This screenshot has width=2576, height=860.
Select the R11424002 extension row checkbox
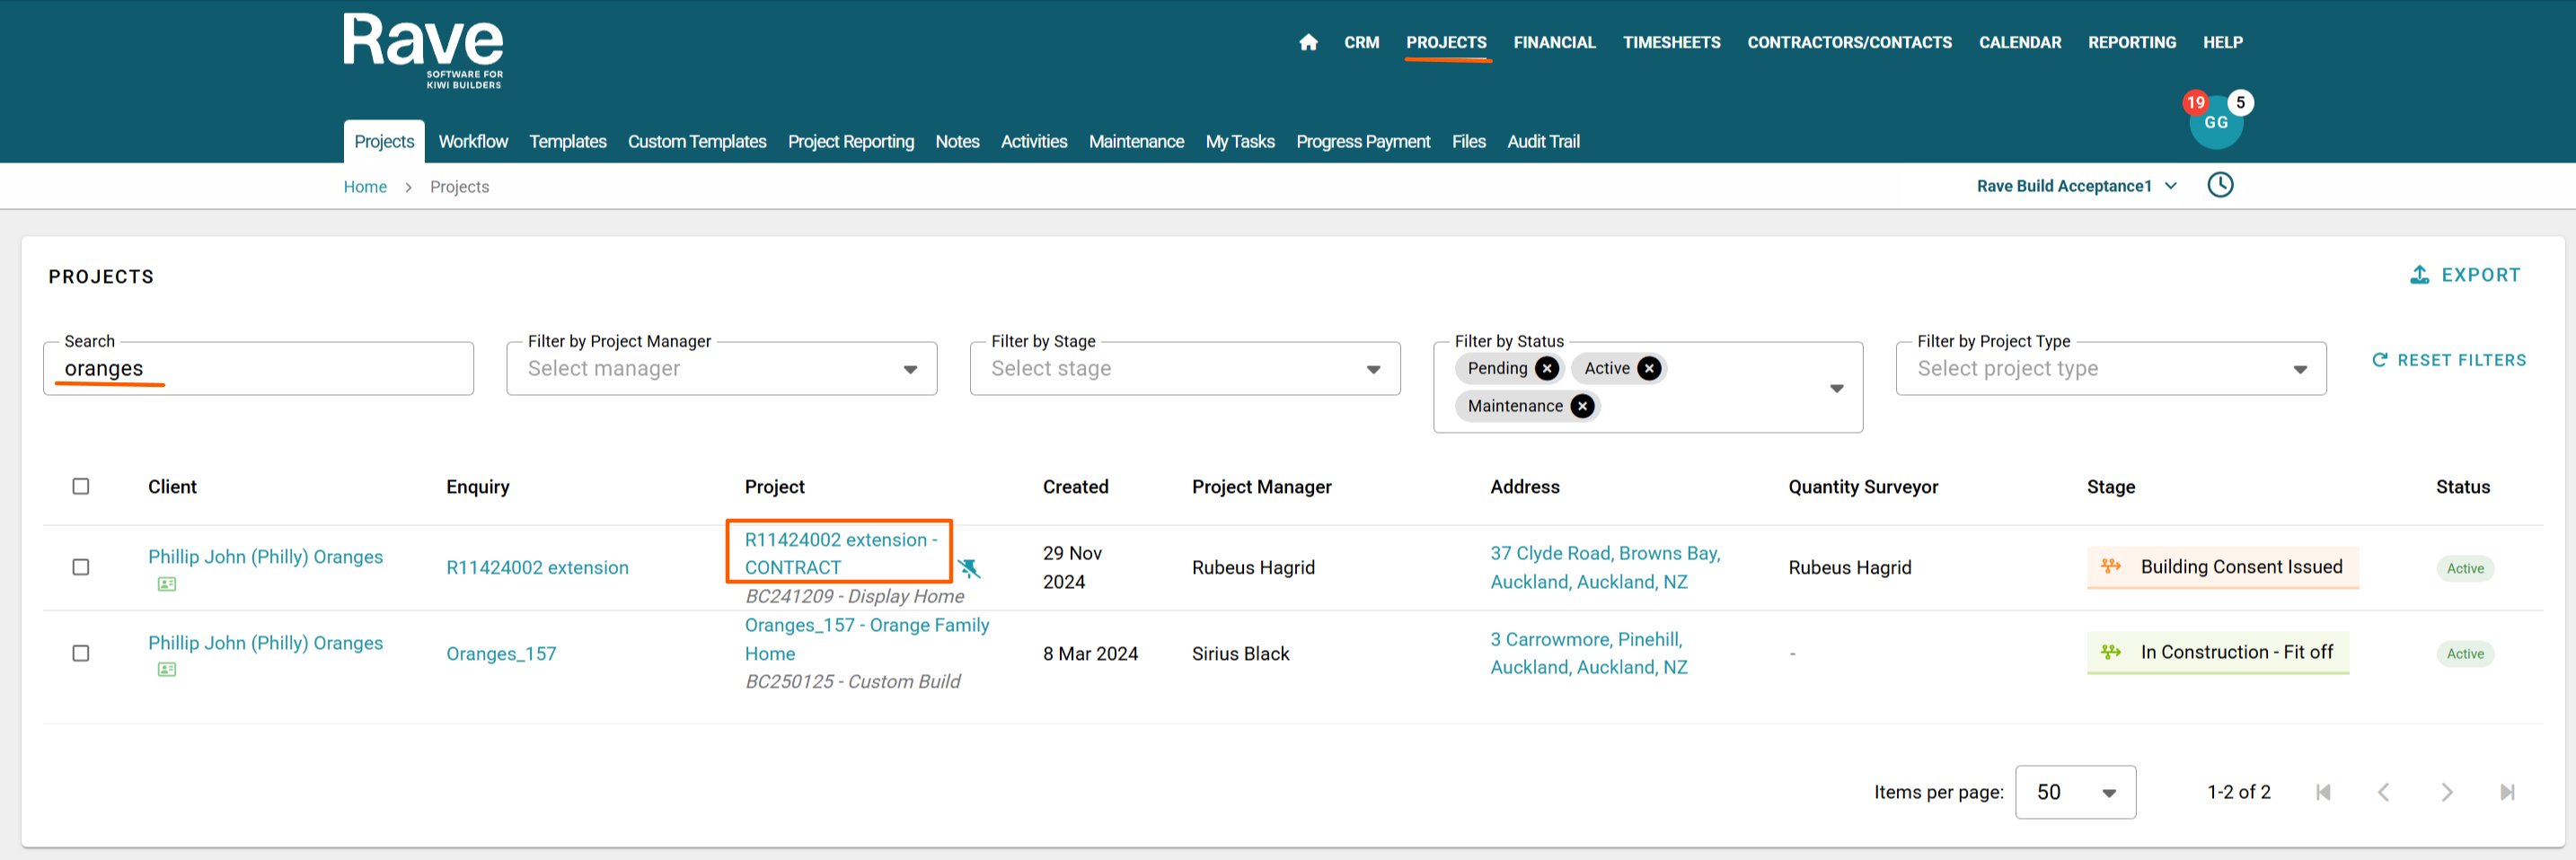[x=81, y=567]
